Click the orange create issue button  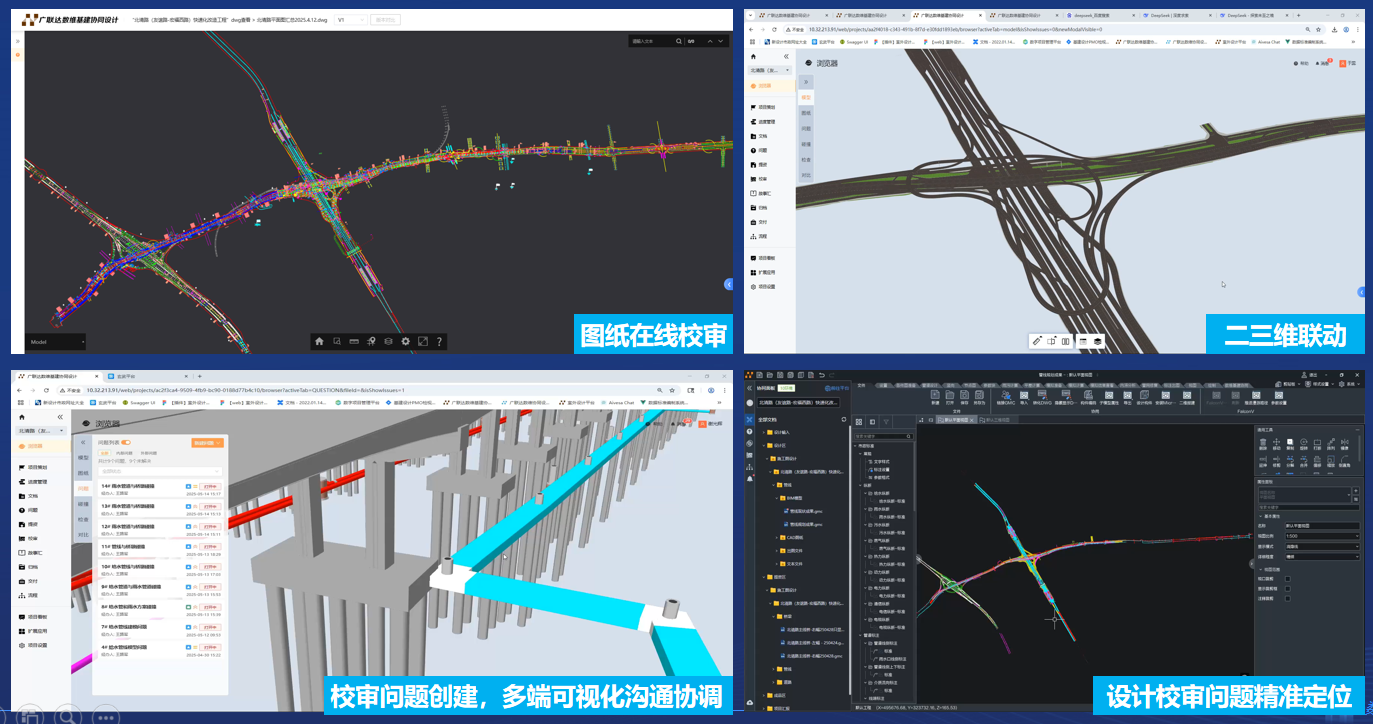coord(207,442)
